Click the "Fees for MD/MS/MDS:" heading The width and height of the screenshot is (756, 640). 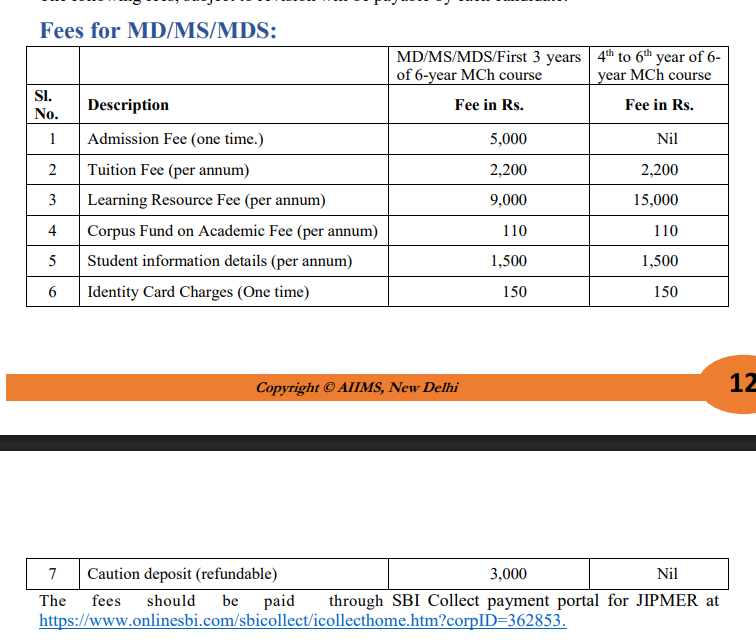click(x=158, y=30)
